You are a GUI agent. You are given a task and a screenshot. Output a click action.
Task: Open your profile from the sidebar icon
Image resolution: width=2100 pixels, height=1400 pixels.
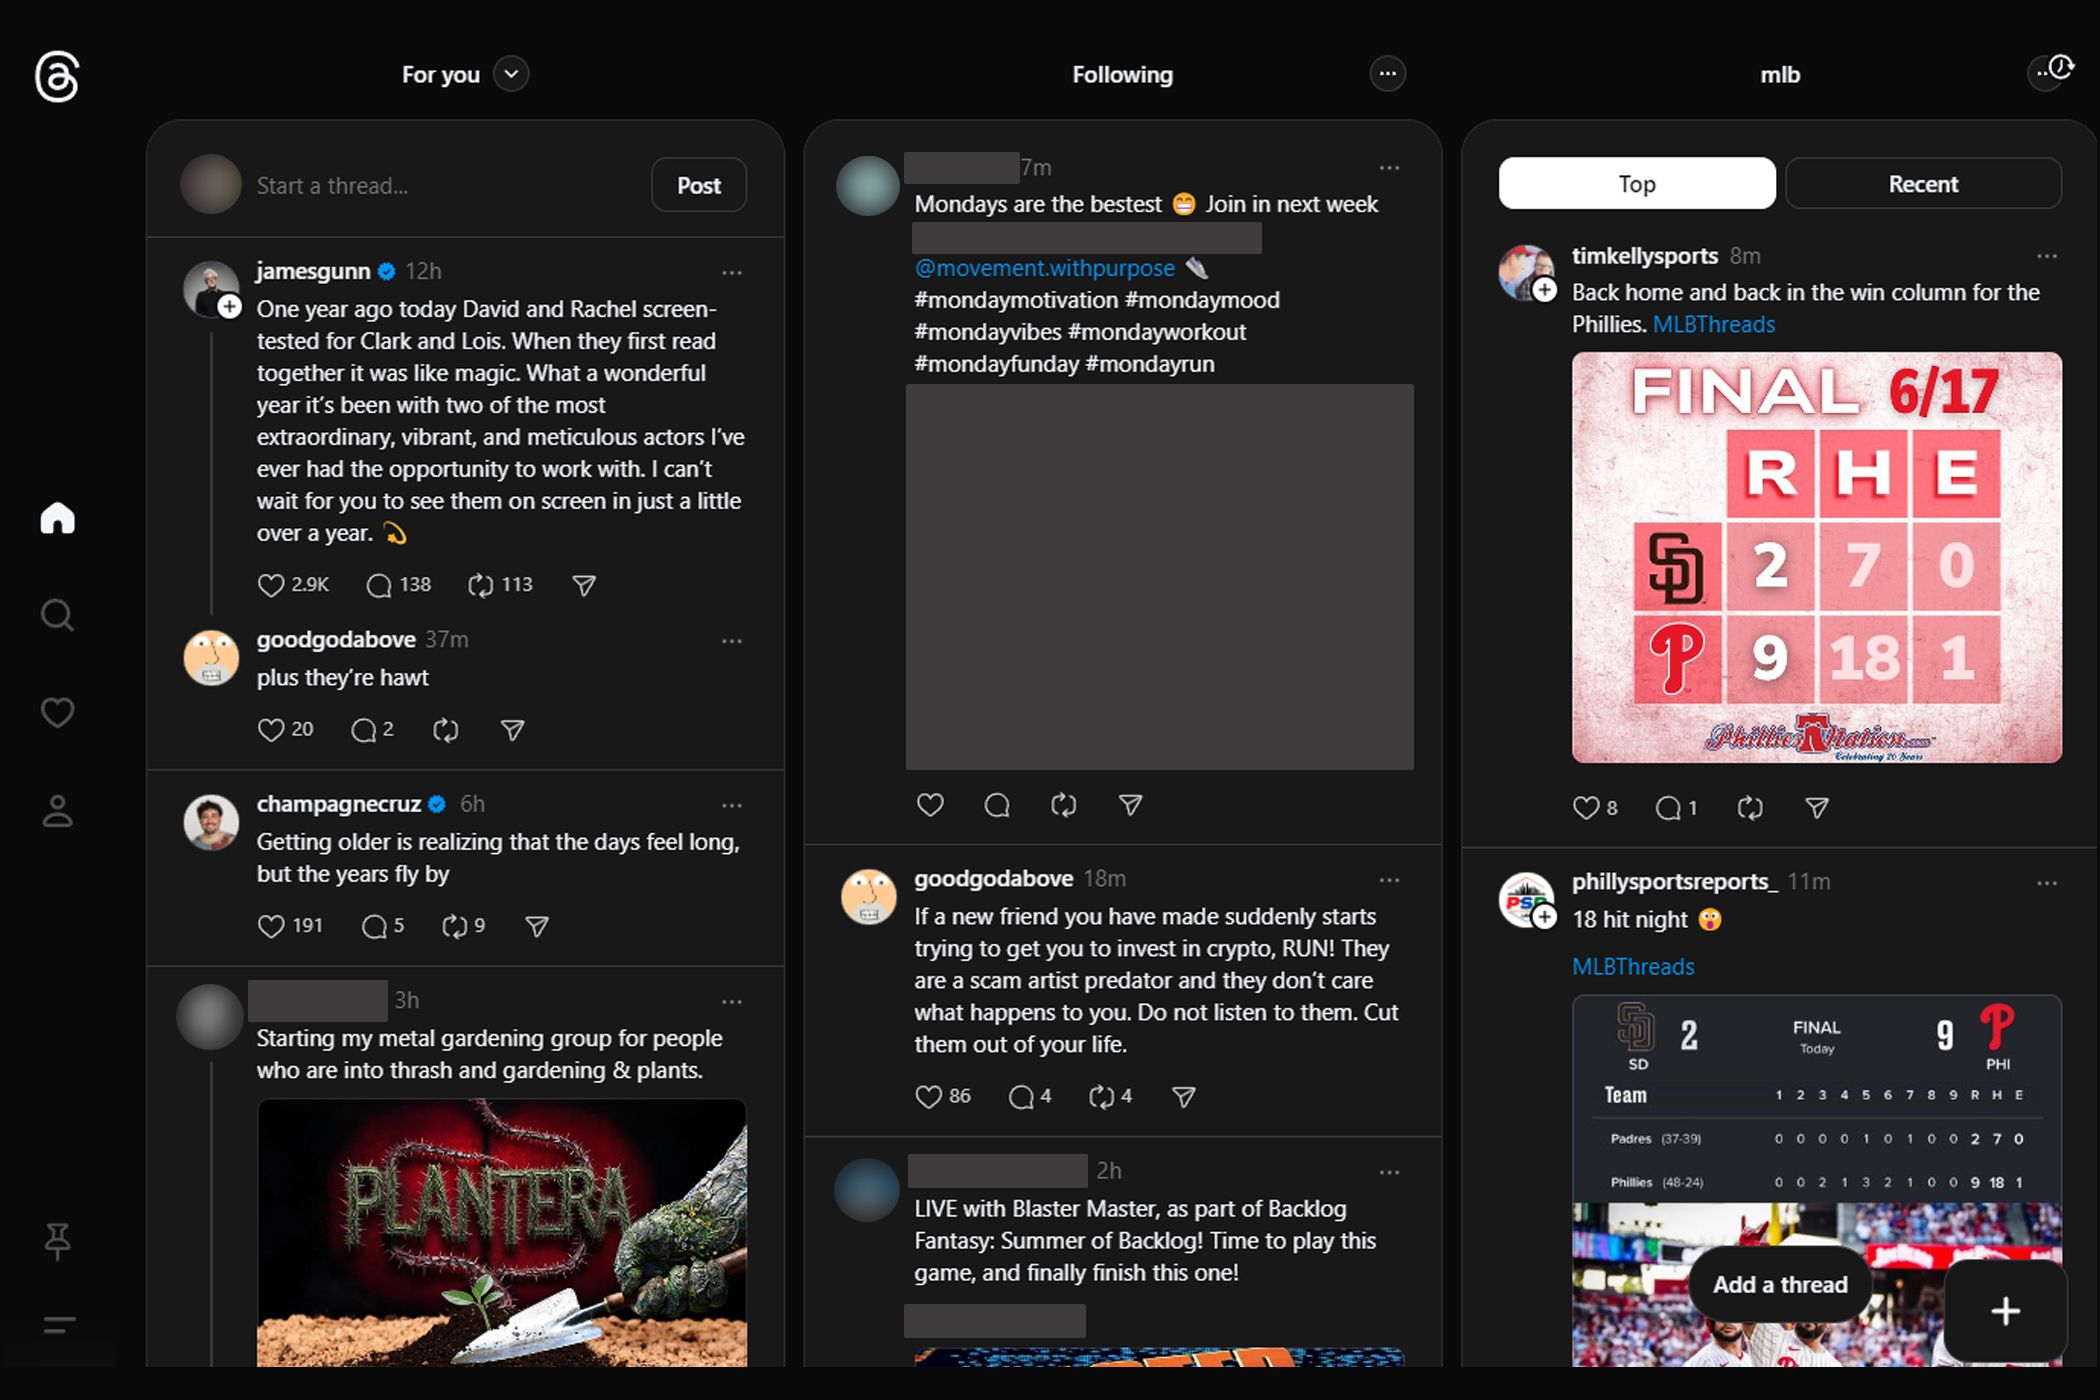point(57,810)
